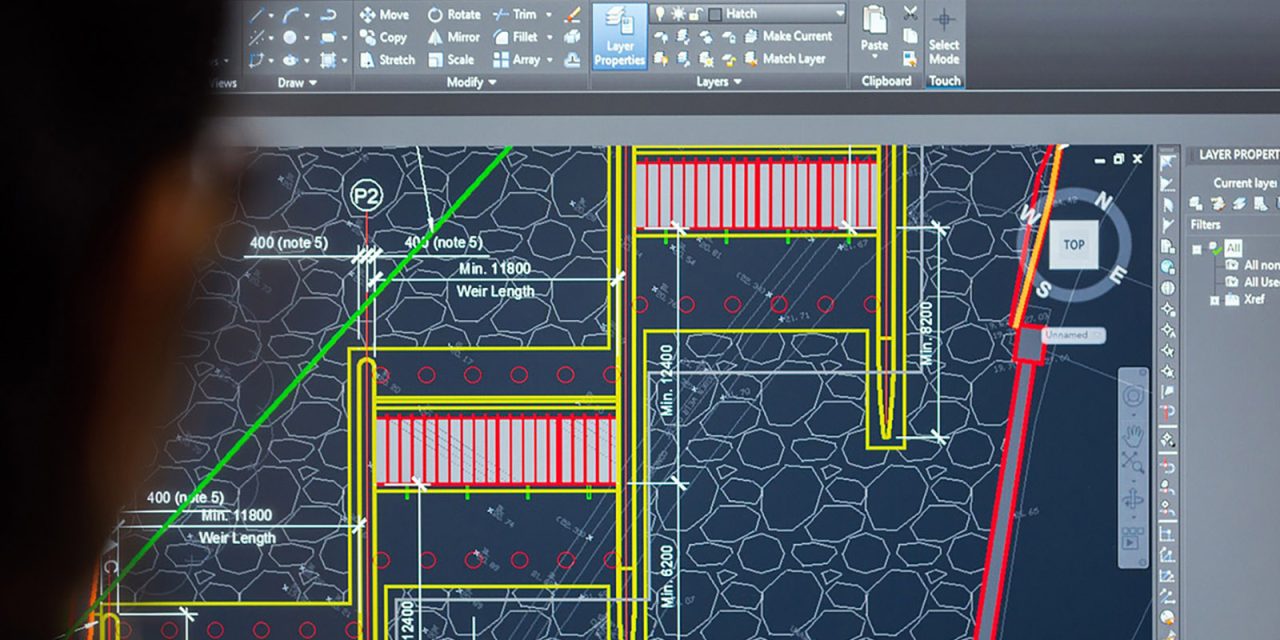
Task: Toggle the layer freeze sun icon
Action: tap(677, 12)
